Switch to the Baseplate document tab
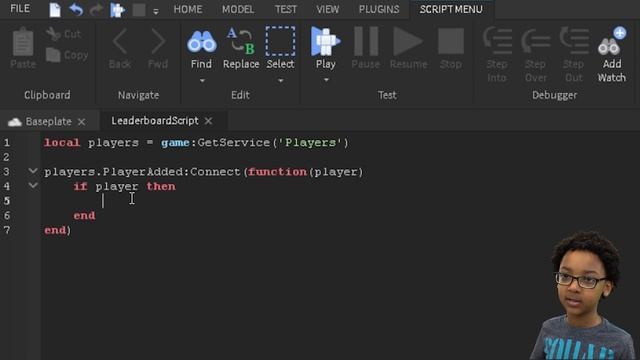Viewport: 640px width, 360px height. [49, 121]
